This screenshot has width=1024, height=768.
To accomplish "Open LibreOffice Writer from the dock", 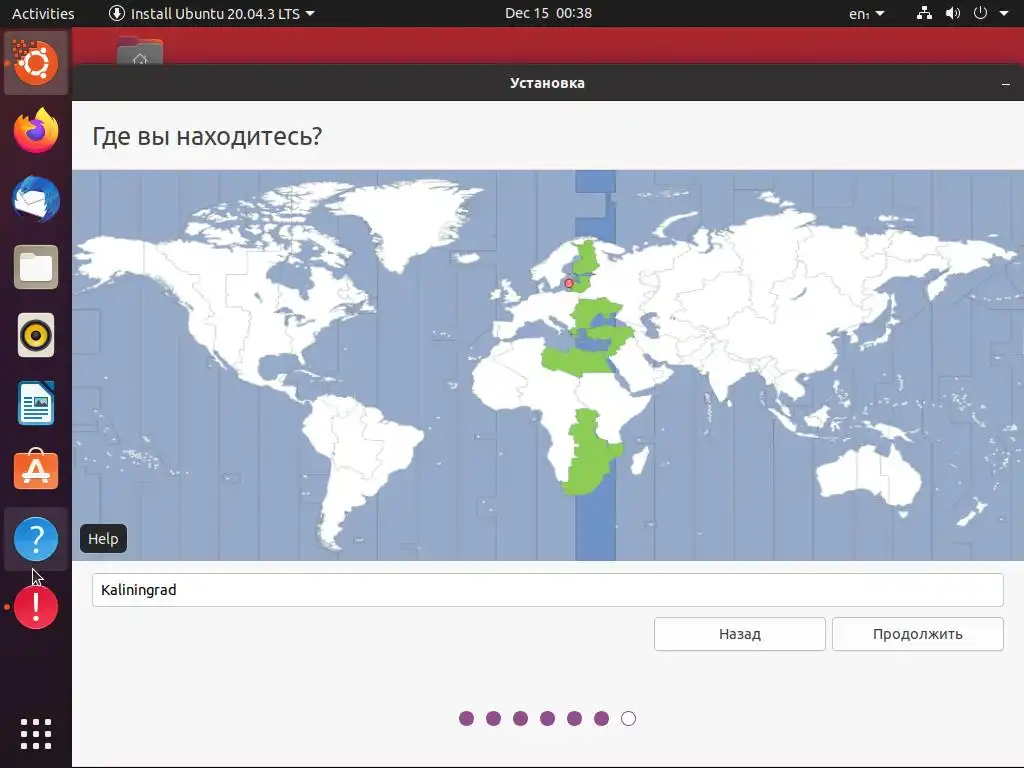I will click(x=36, y=404).
